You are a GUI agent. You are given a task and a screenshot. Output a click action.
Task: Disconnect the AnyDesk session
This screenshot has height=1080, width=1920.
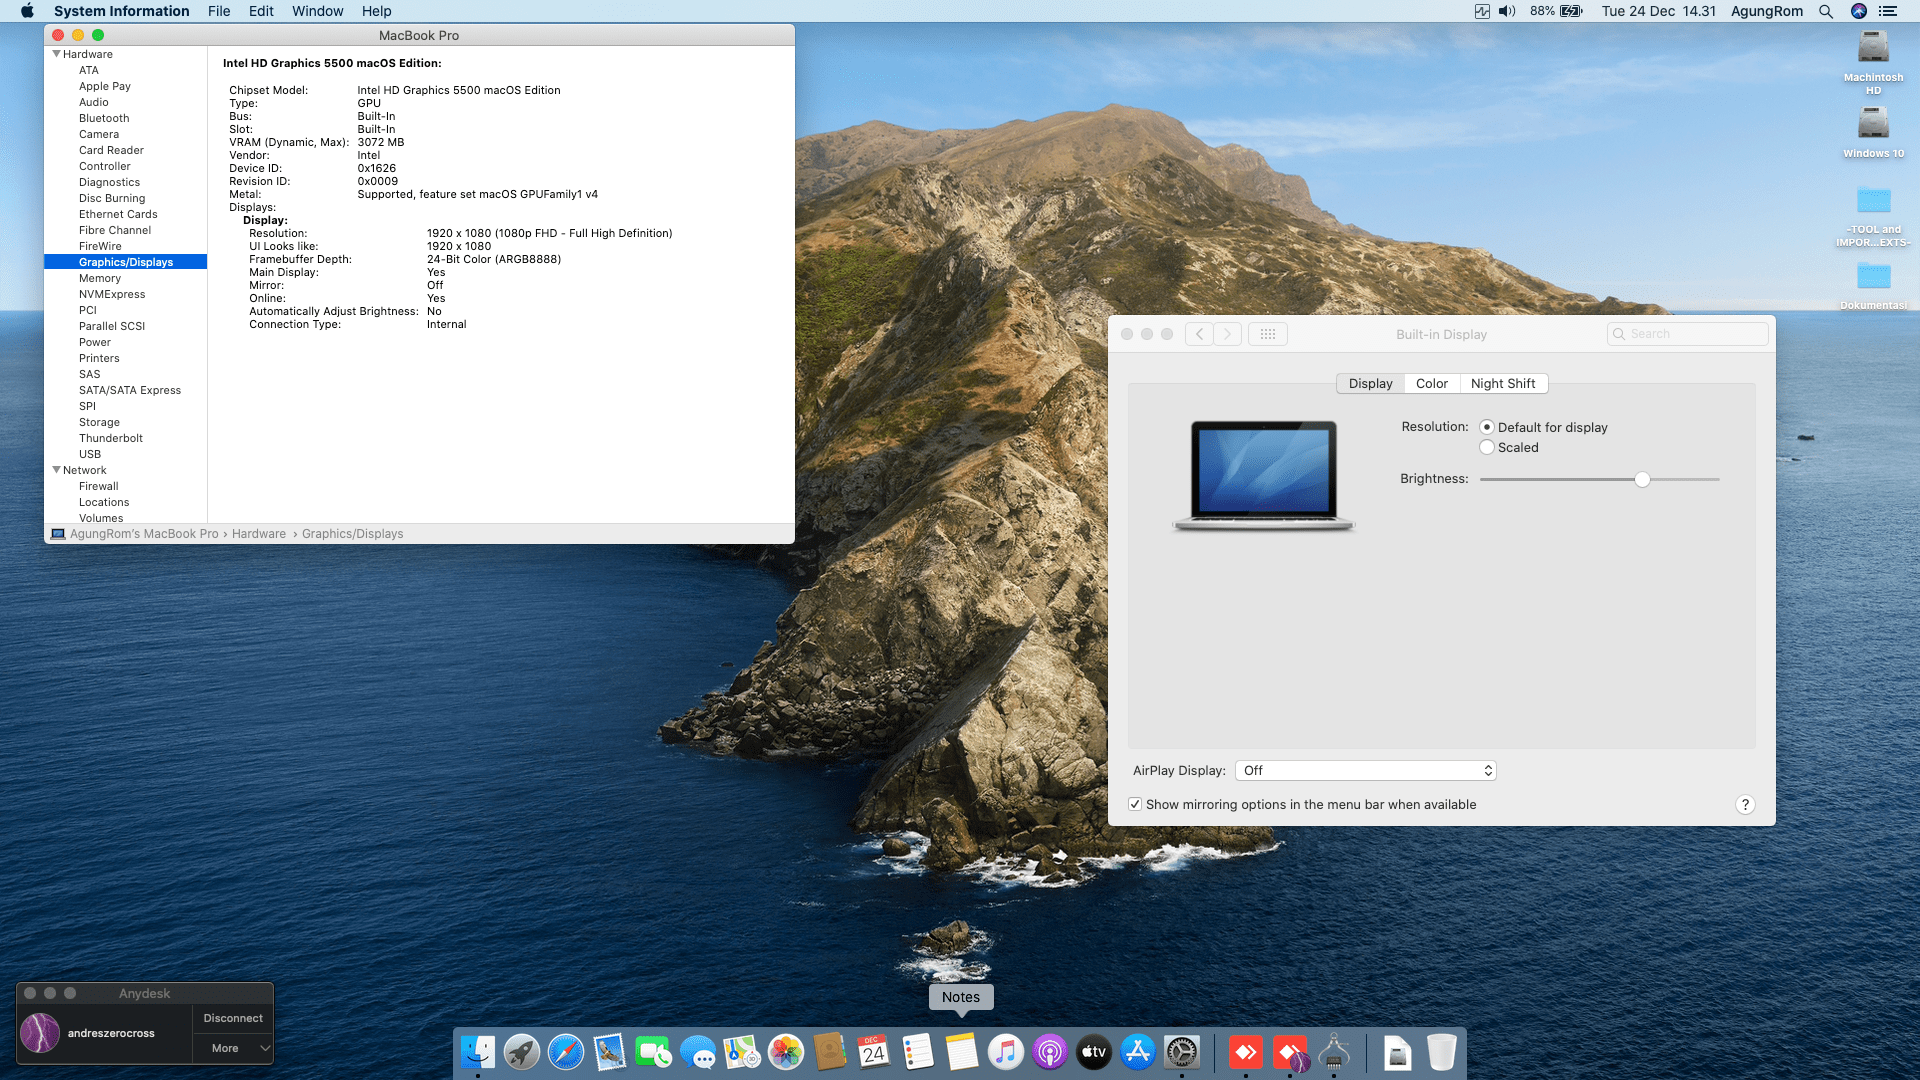tap(233, 1018)
